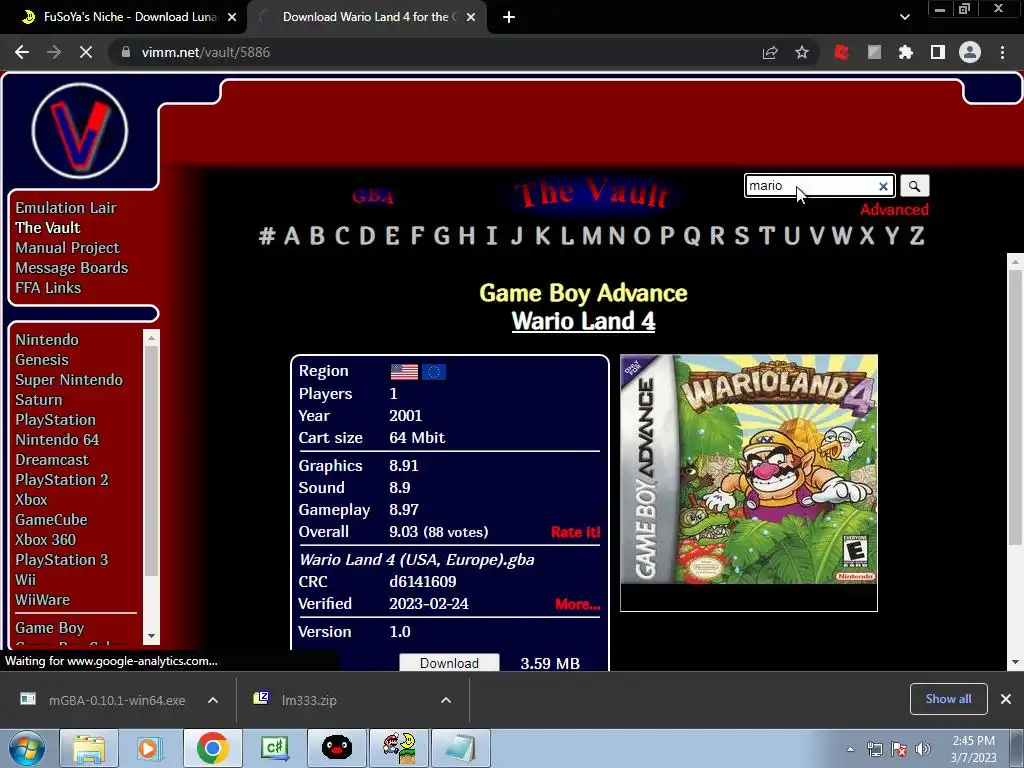Open the tab search dropdown arrow
Image resolution: width=1024 pixels, height=768 pixels.
[x=904, y=17]
